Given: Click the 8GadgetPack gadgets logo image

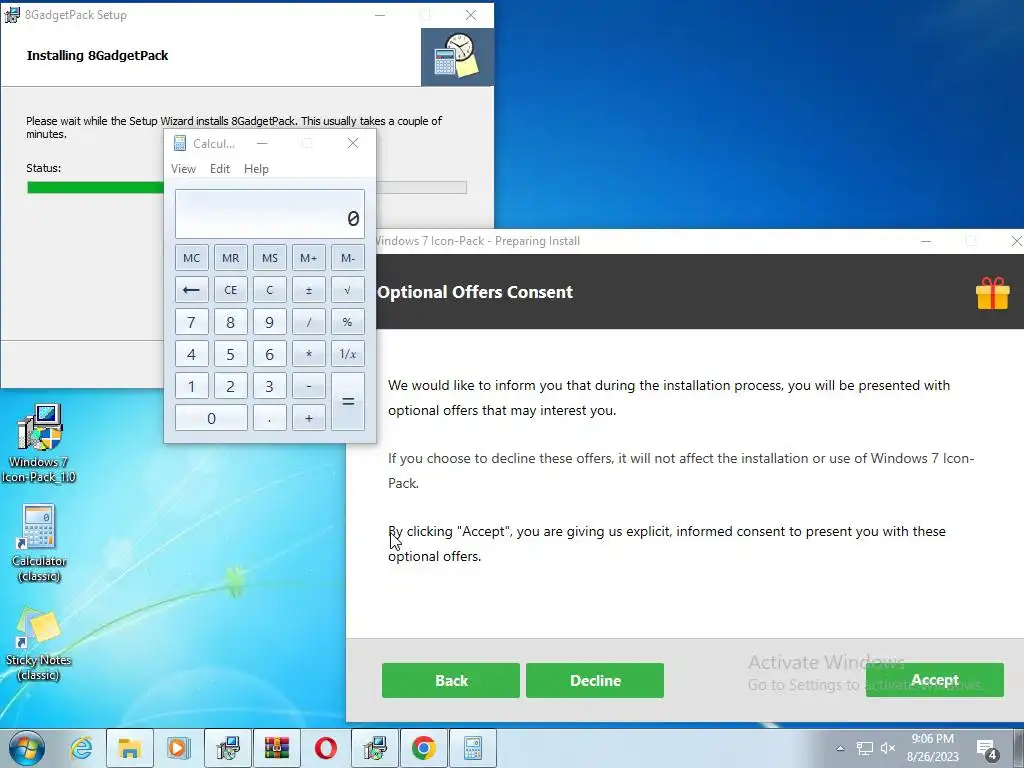Looking at the screenshot, I should pos(457,56).
